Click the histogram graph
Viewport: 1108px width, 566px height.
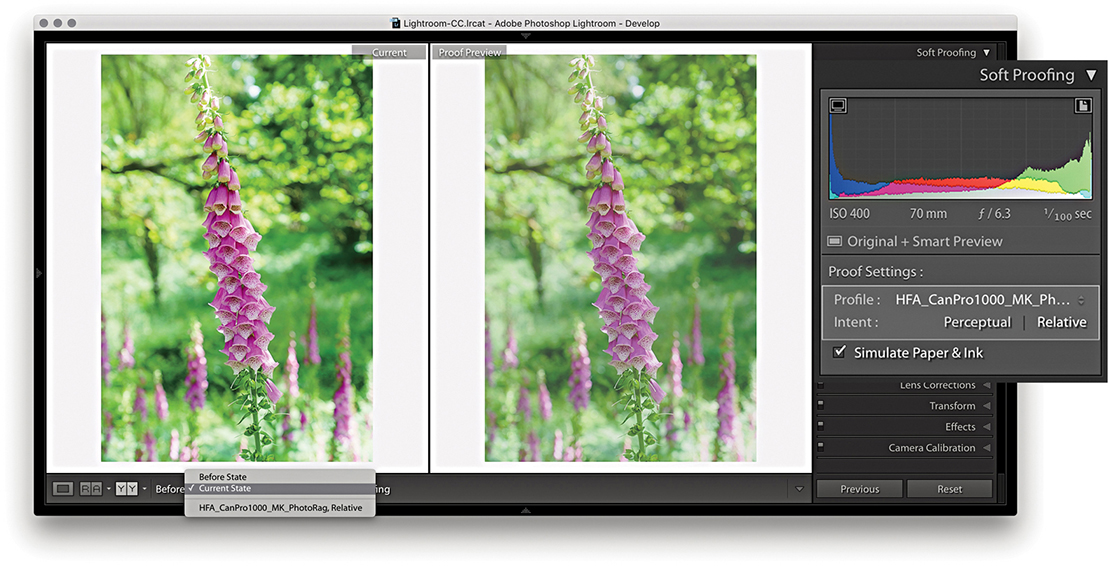[x=960, y=148]
